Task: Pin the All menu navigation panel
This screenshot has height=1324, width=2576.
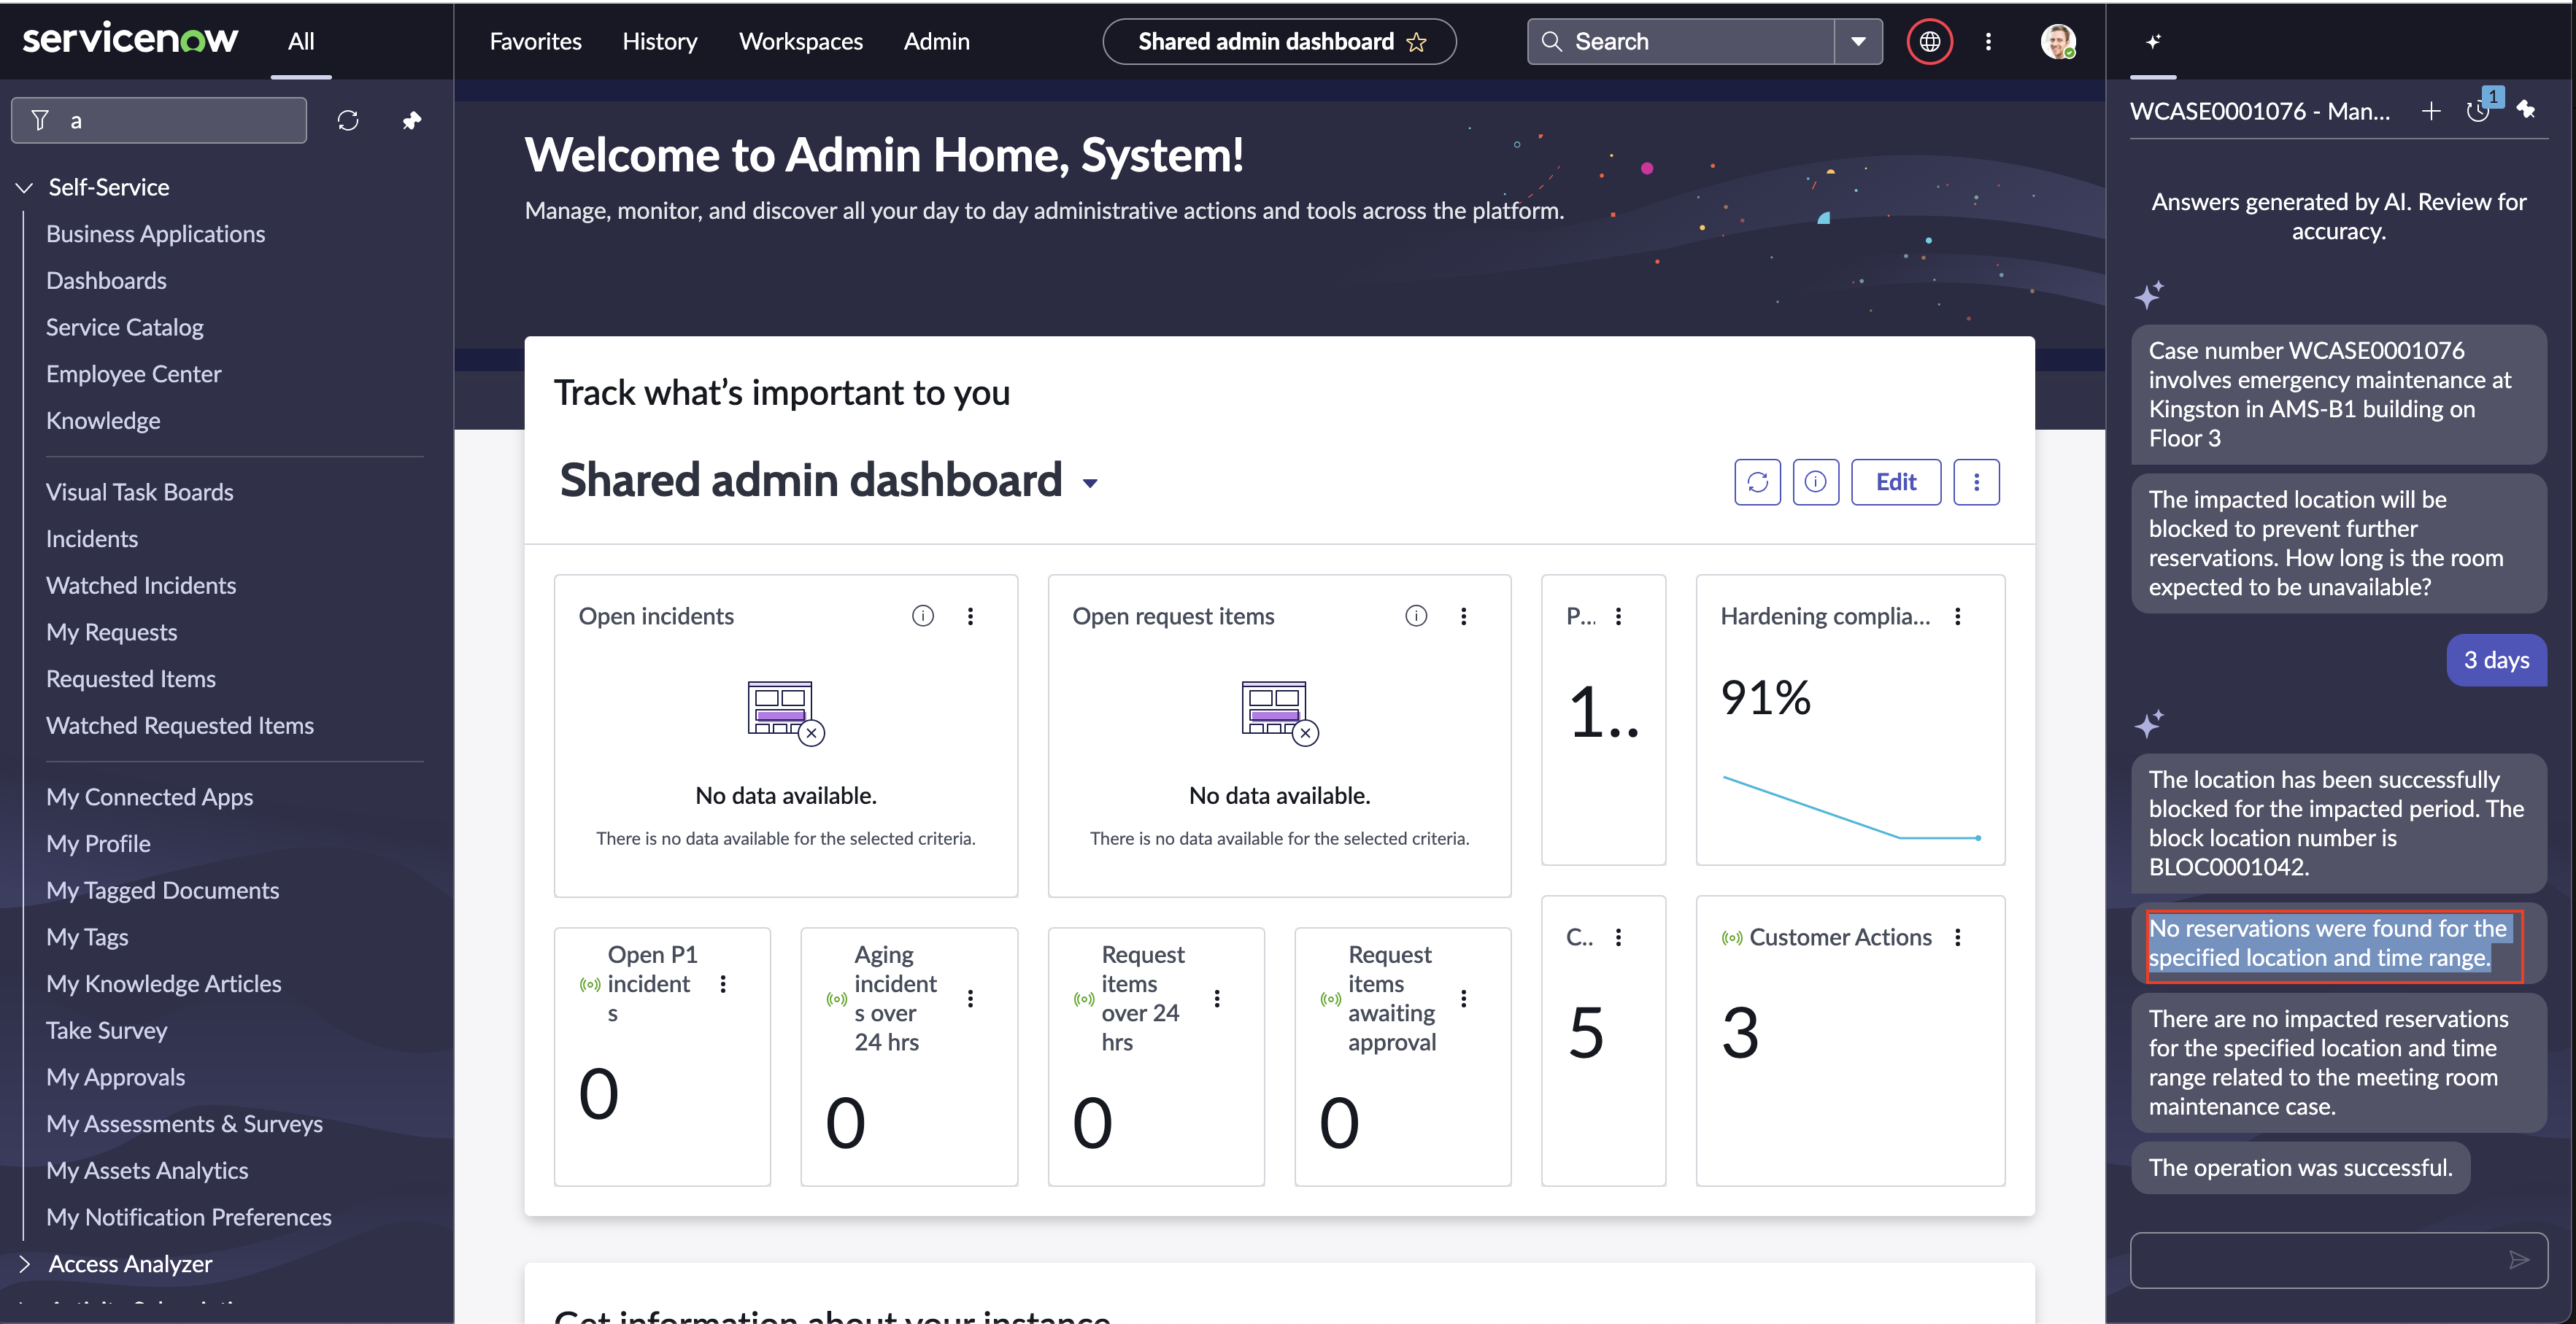Action: tap(411, 121)
